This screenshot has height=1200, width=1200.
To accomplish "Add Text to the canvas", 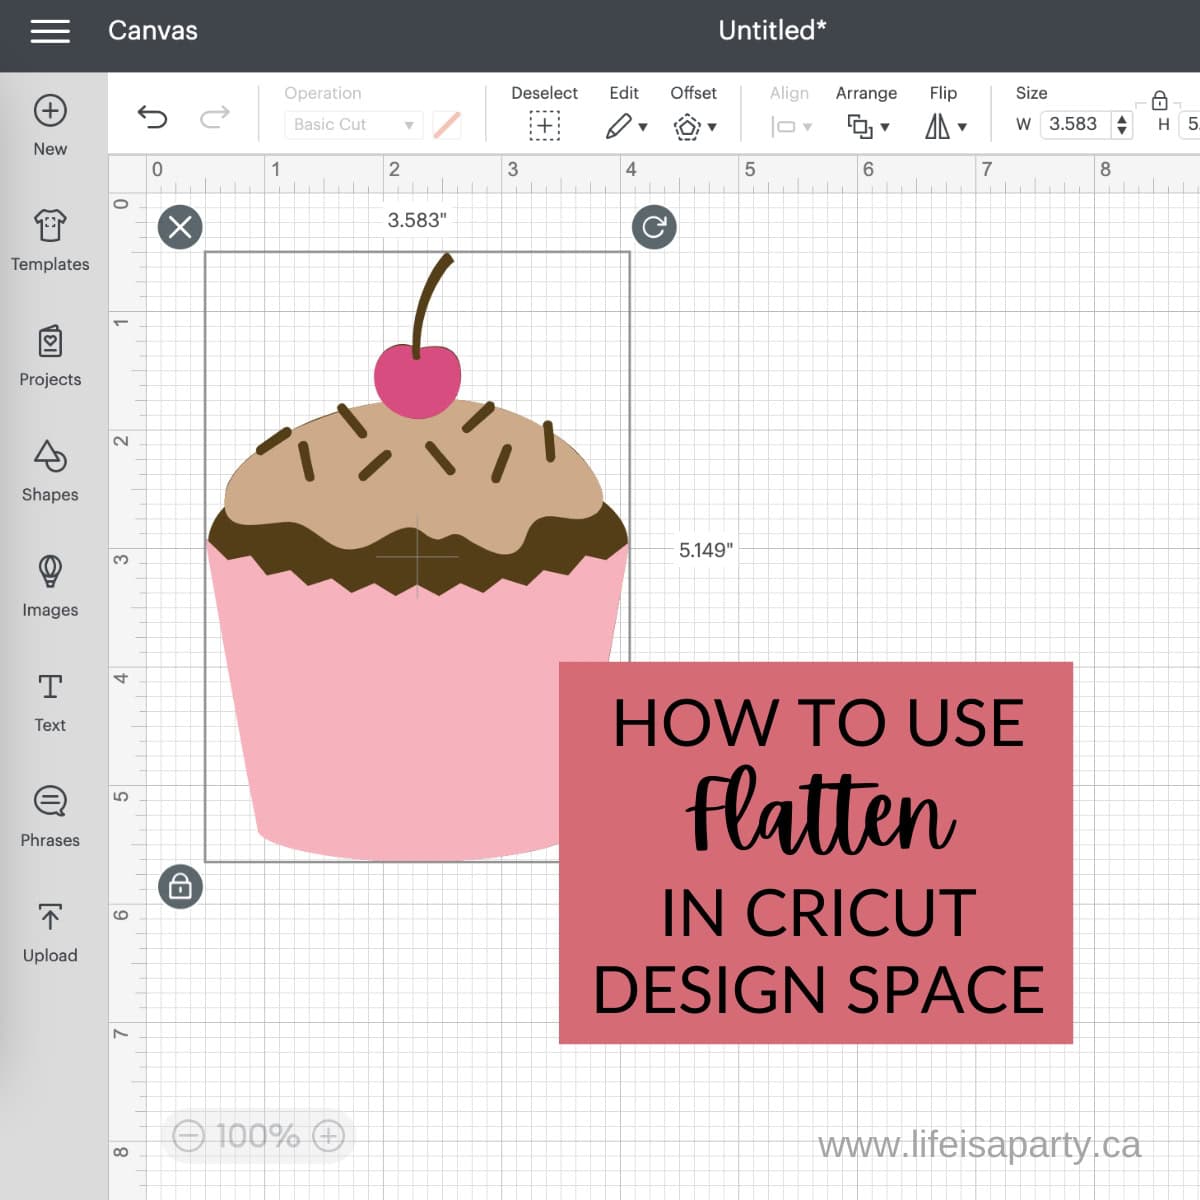I will click(50, 702).
